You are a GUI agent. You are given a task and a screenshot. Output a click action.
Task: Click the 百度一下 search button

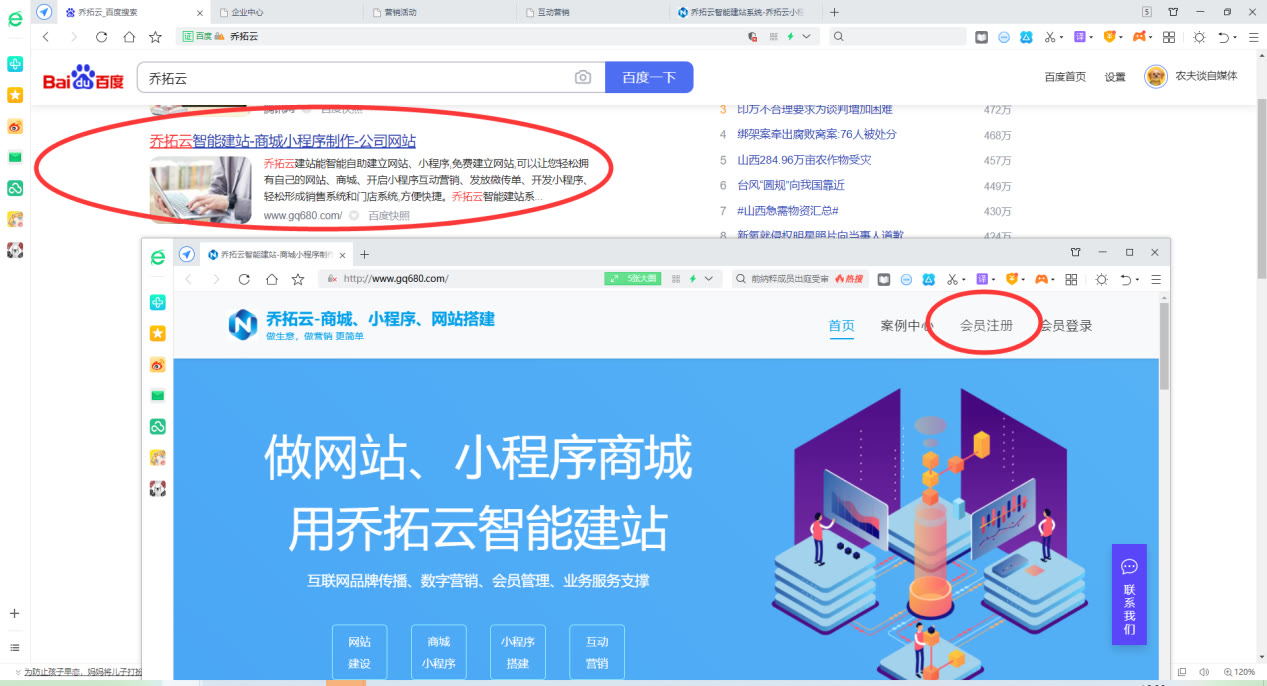(x=648, y=77)
